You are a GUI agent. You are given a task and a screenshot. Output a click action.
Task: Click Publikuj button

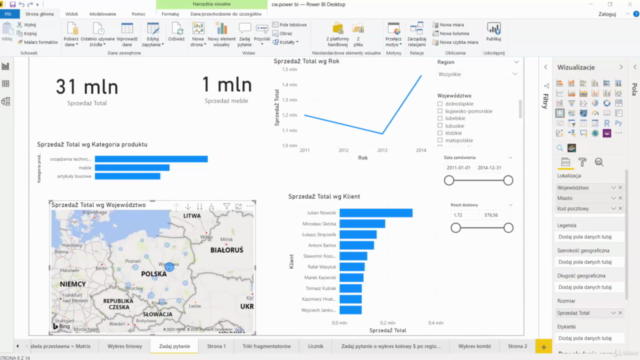click(493, 32)
